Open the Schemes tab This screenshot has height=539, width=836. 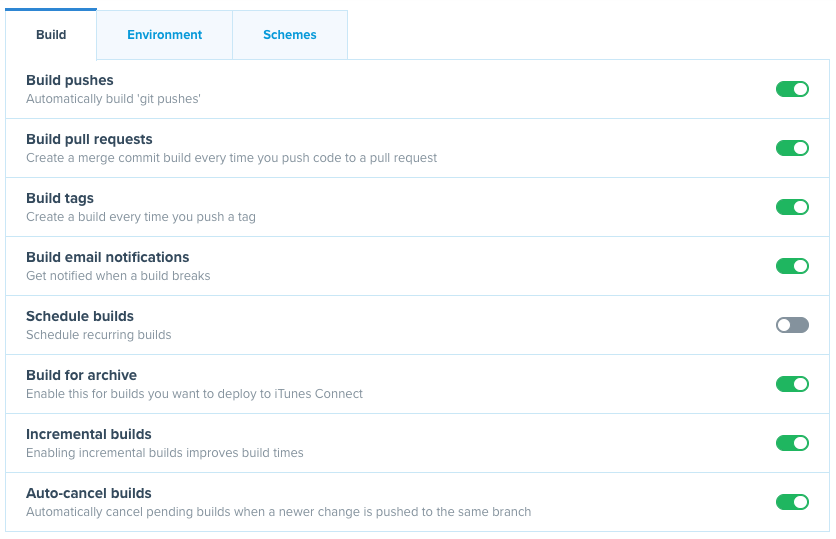290,35
